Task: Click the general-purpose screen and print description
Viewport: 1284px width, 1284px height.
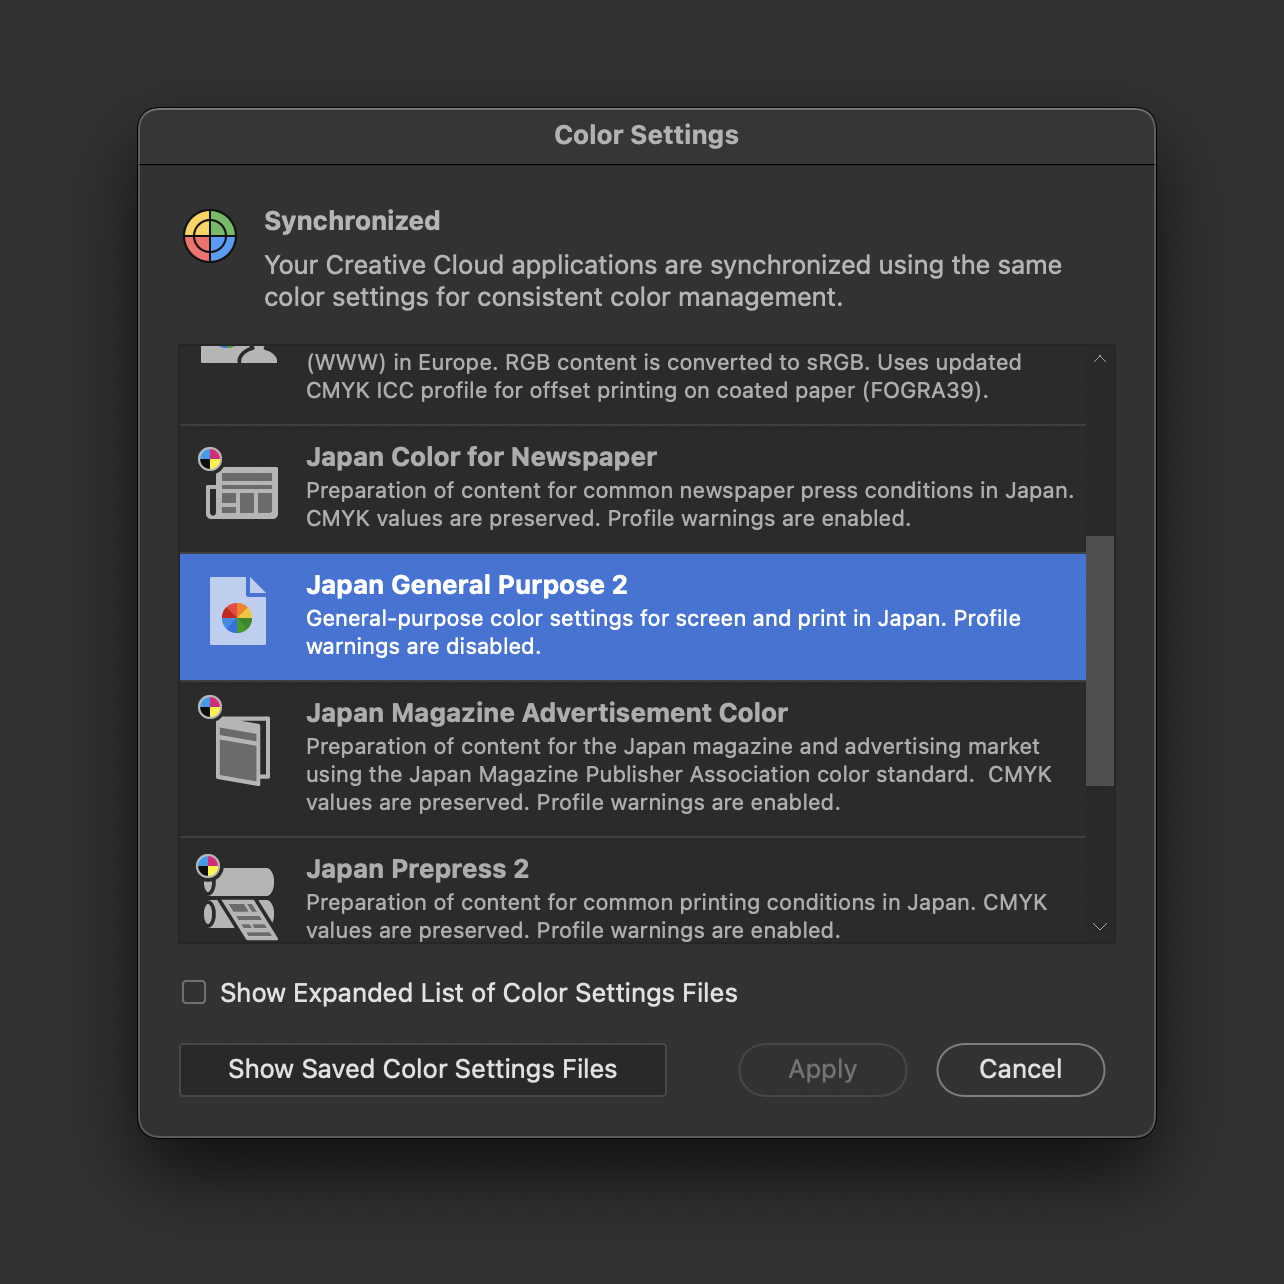Action: point(663,632)
